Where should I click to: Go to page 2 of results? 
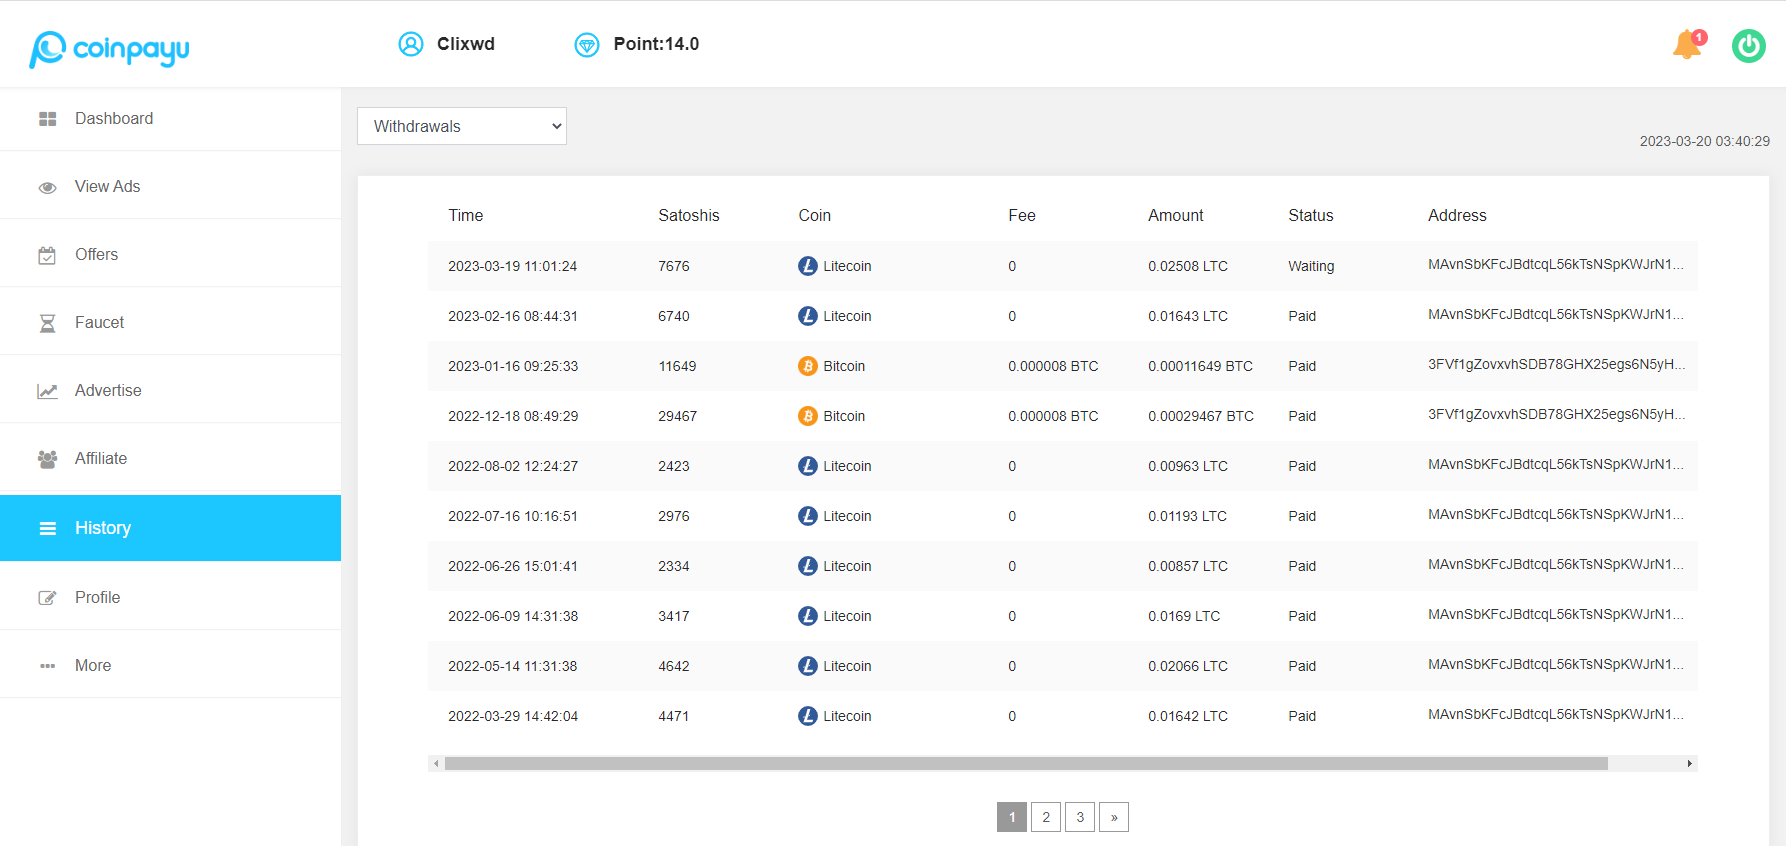(1046, 817)
